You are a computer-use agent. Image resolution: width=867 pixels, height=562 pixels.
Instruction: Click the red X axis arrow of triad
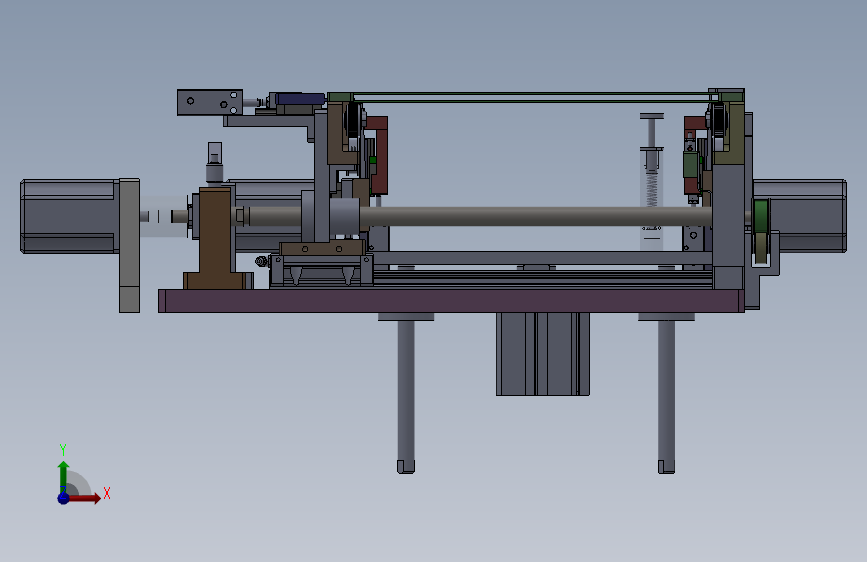(85, 498)
